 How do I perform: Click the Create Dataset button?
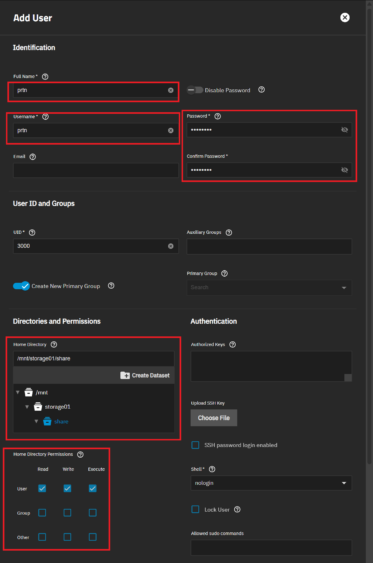(x=145, y=375)
